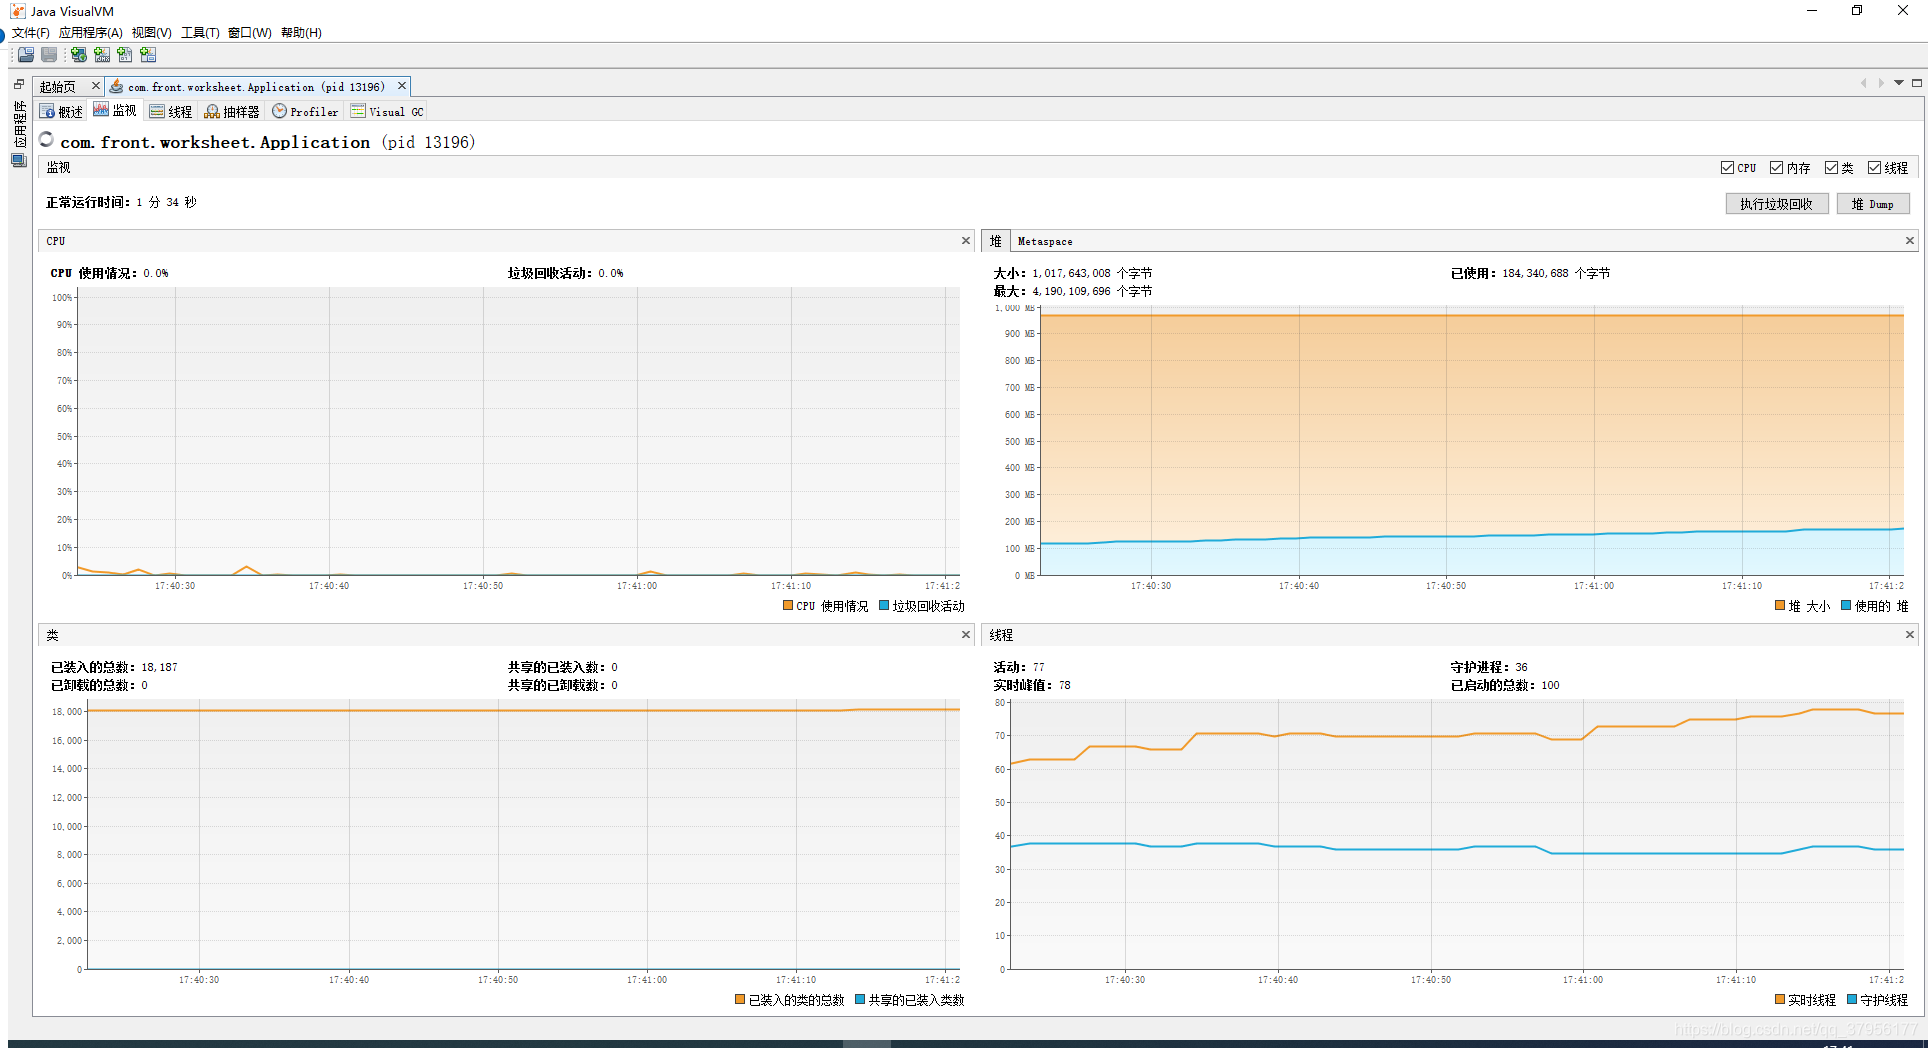Close the 堆 heap chart panel

[x=1909, y=241]
